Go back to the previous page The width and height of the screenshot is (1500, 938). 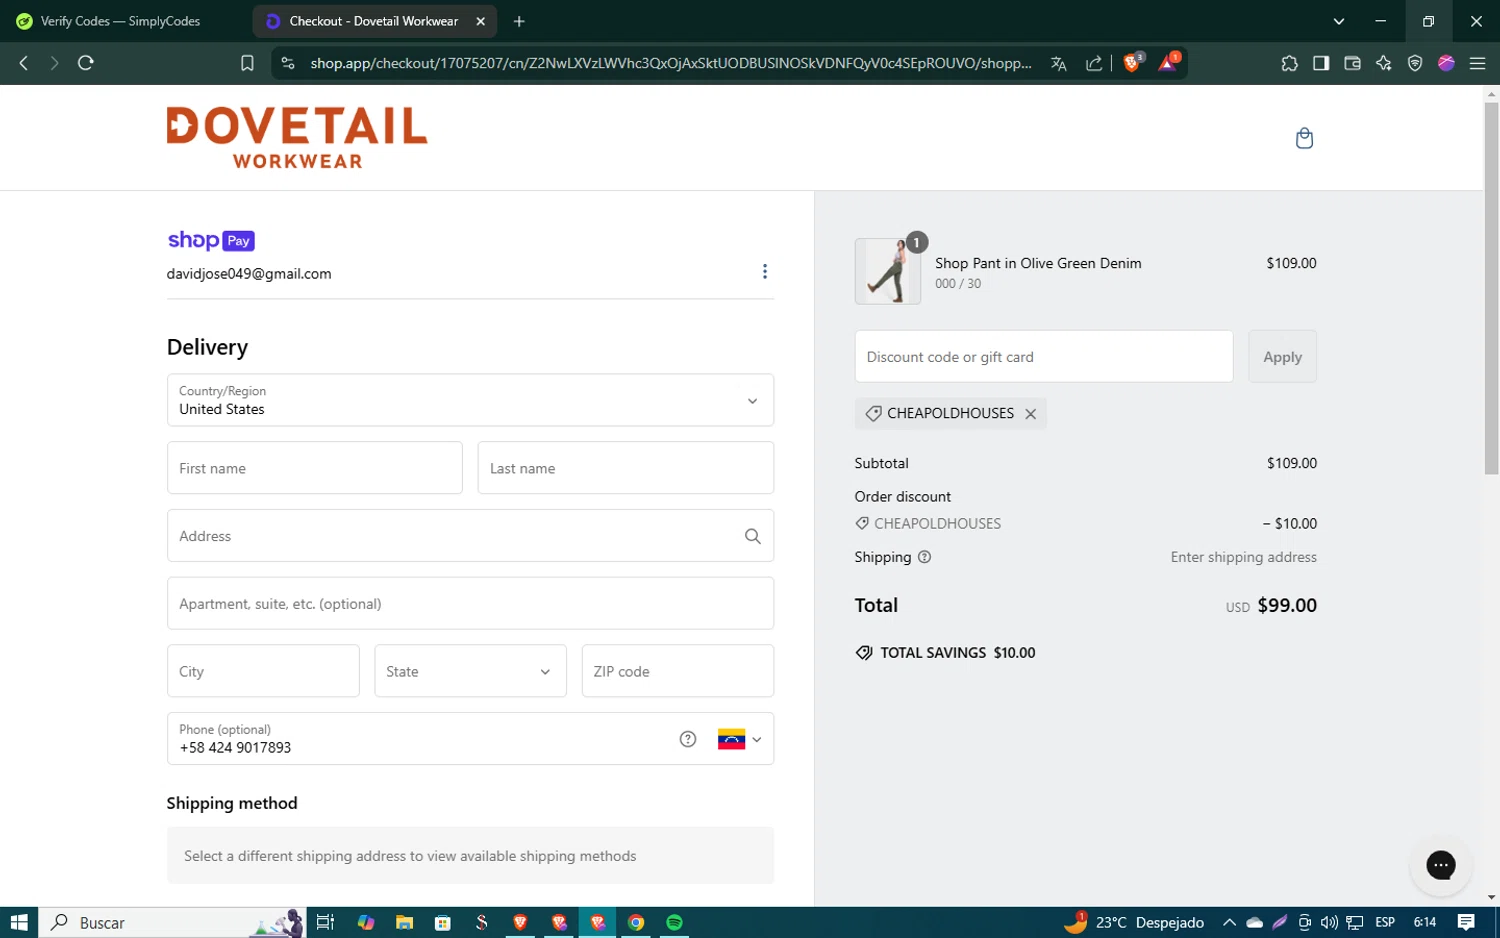pyautogui.click(x=24, y=63)
